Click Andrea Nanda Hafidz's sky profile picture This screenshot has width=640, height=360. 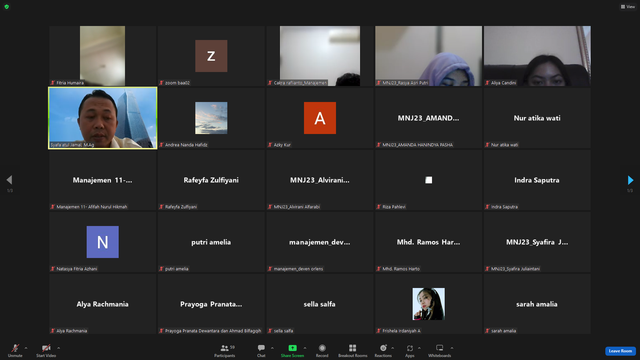click(x=211, y=118)
